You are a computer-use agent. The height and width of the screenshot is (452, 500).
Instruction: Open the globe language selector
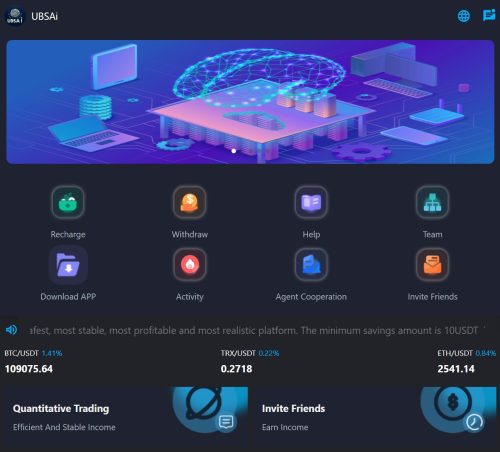pyautogui.click(x=464, y=16)
